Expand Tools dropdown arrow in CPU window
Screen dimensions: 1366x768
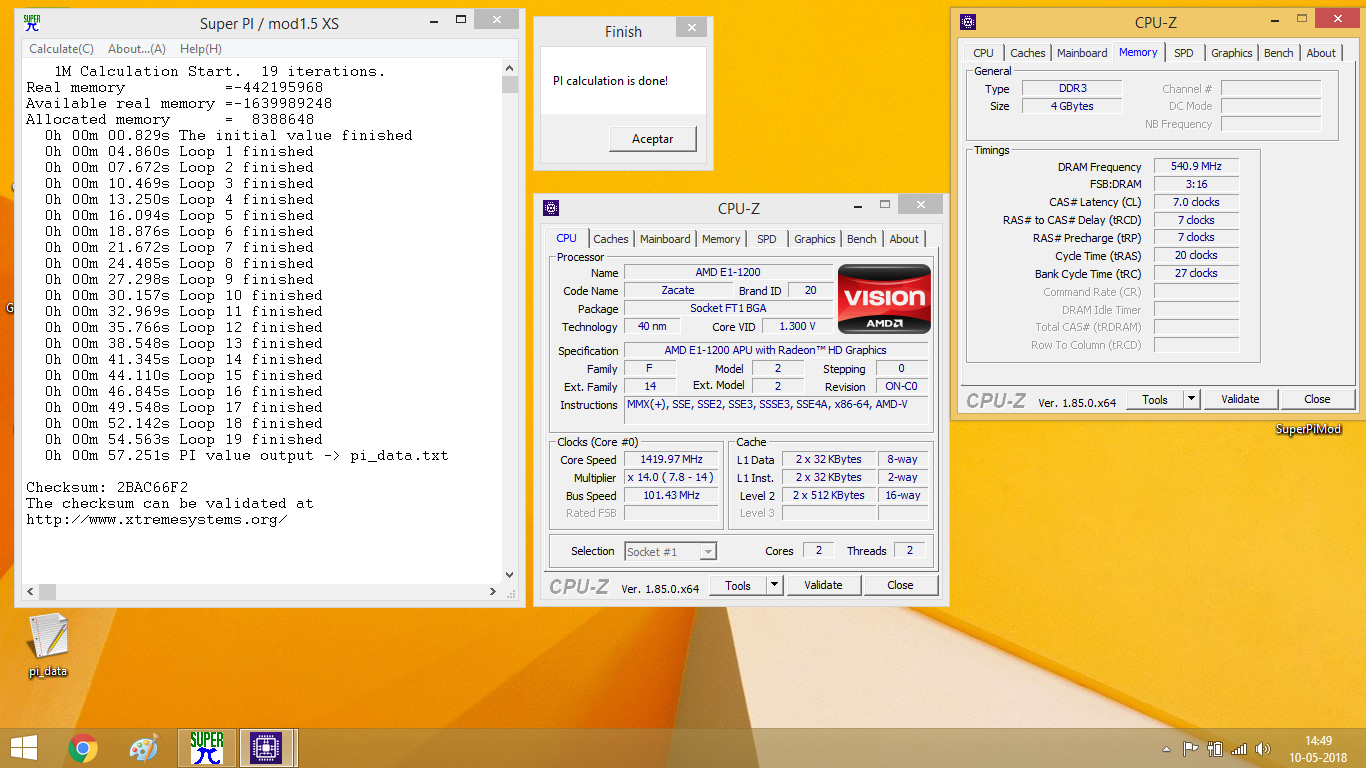774,585
